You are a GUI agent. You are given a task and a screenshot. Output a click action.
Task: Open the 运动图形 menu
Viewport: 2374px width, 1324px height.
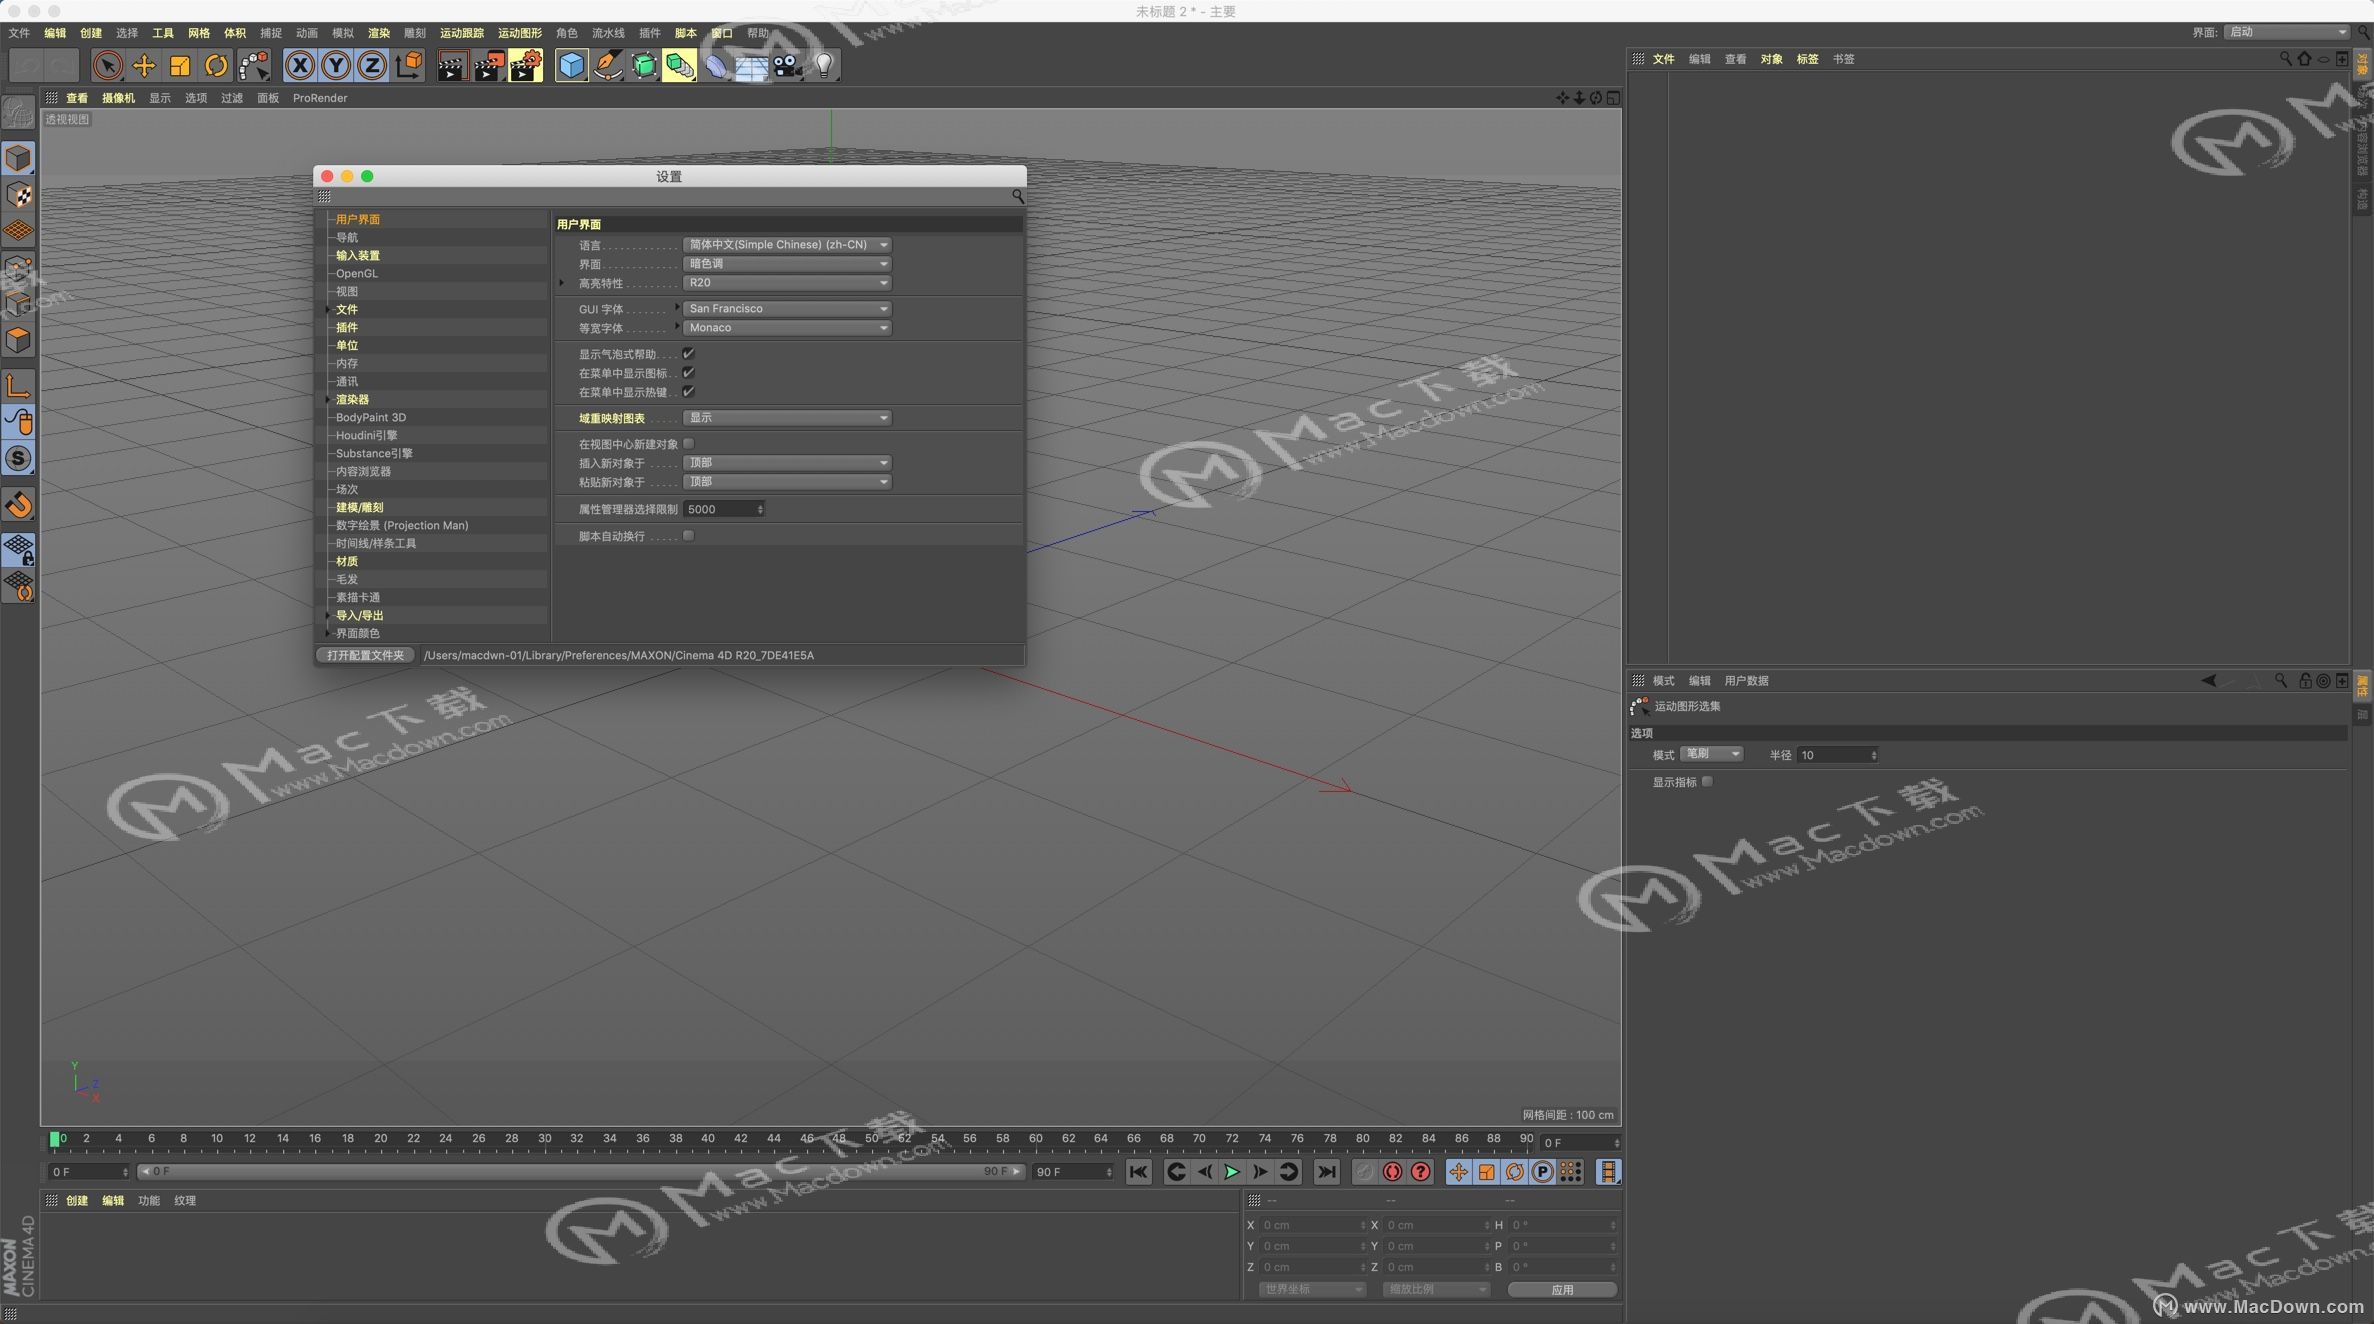click(x=520, y=33)
